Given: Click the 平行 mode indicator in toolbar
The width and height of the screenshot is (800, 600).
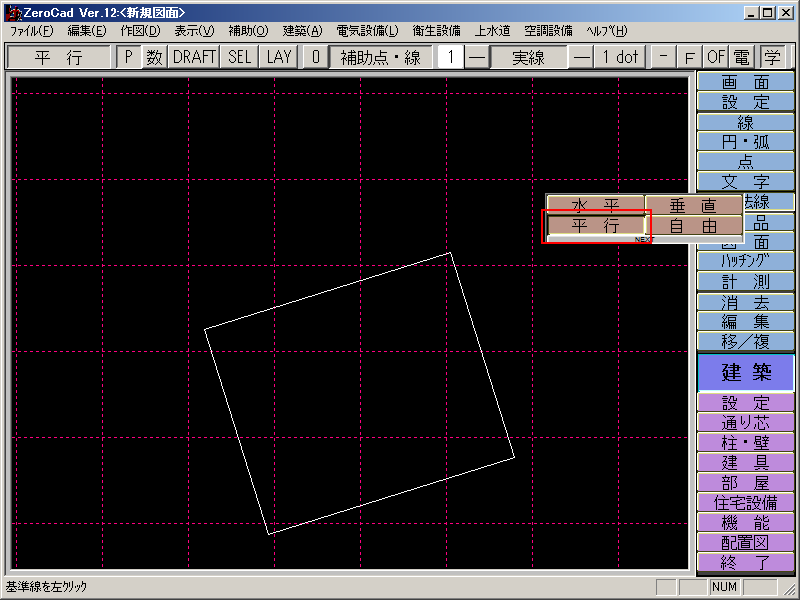Looking at the screenshot, I should pyautogui.click(x=59, y=57).
